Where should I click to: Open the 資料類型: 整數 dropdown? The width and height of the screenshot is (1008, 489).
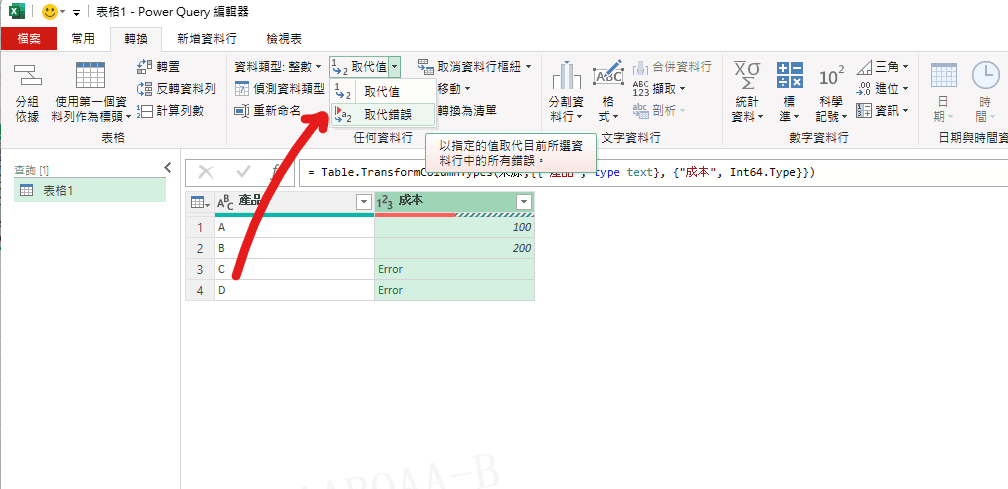coord(277,66)
